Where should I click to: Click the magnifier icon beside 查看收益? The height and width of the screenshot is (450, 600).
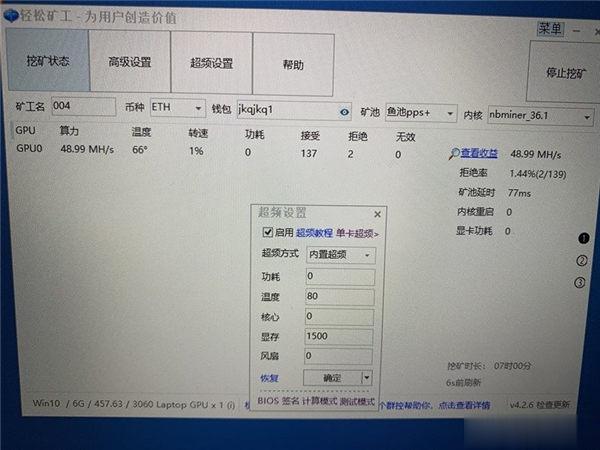[x=454, y=153]
